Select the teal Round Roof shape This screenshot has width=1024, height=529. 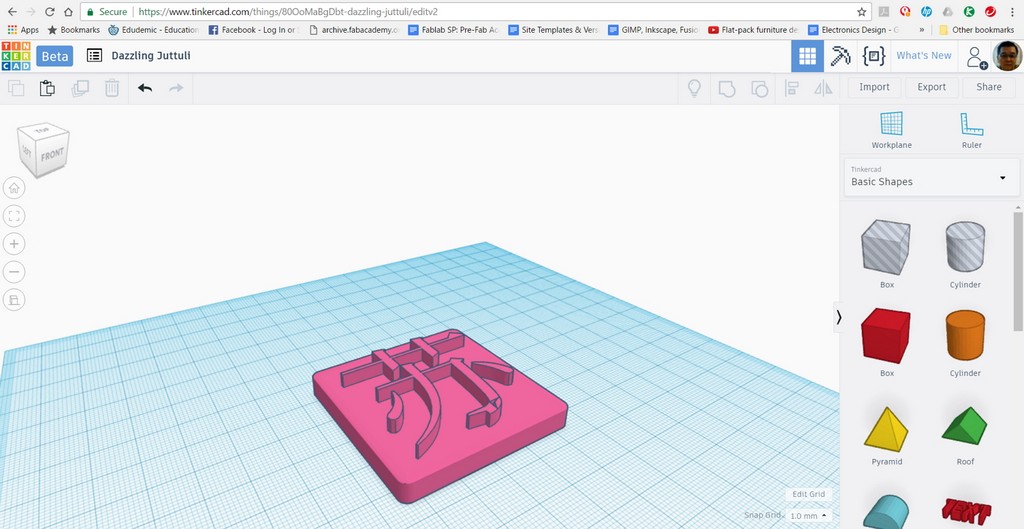click(x=886, y=512)
